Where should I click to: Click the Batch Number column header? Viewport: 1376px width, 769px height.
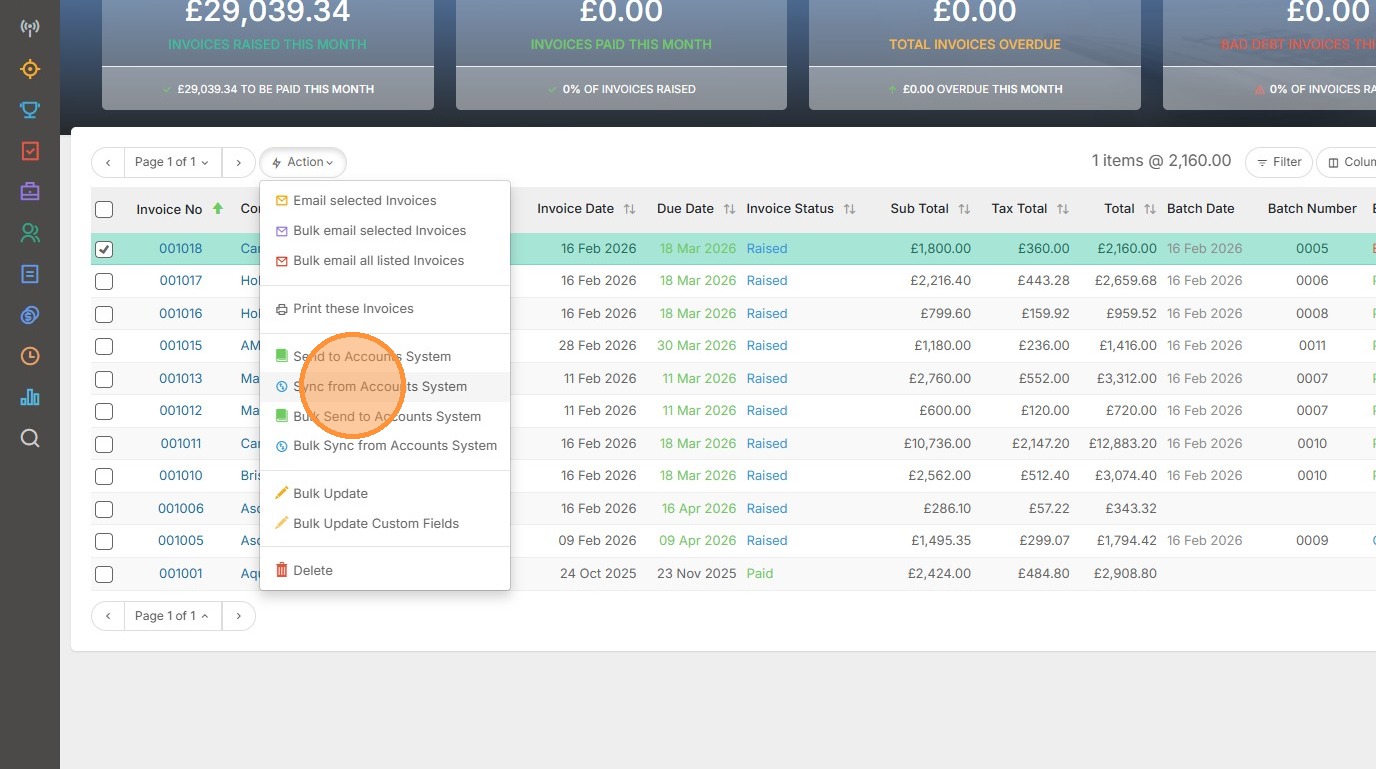(x=1312, y=209)
